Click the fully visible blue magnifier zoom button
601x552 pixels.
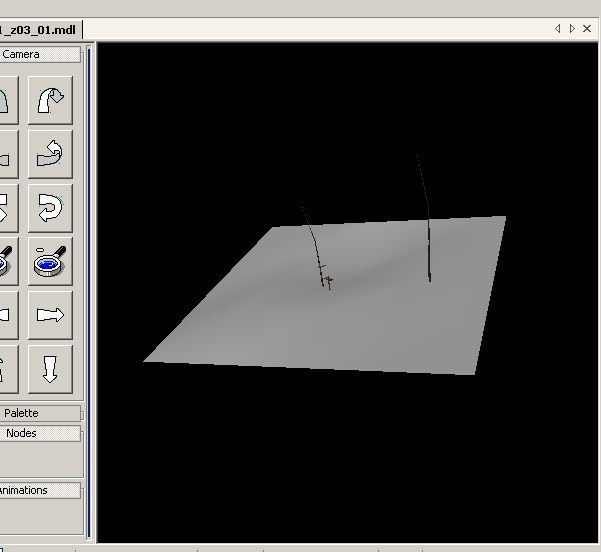(51, 261)
